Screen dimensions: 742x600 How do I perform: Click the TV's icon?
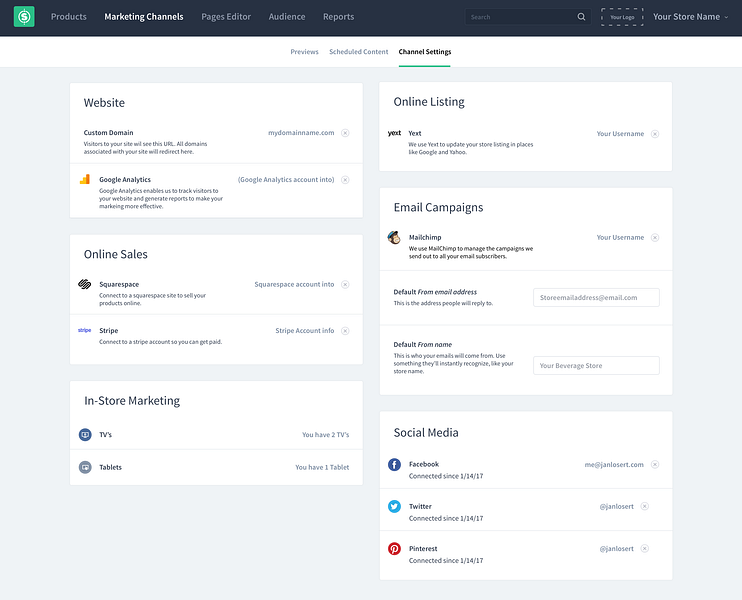tap(85, 434)
